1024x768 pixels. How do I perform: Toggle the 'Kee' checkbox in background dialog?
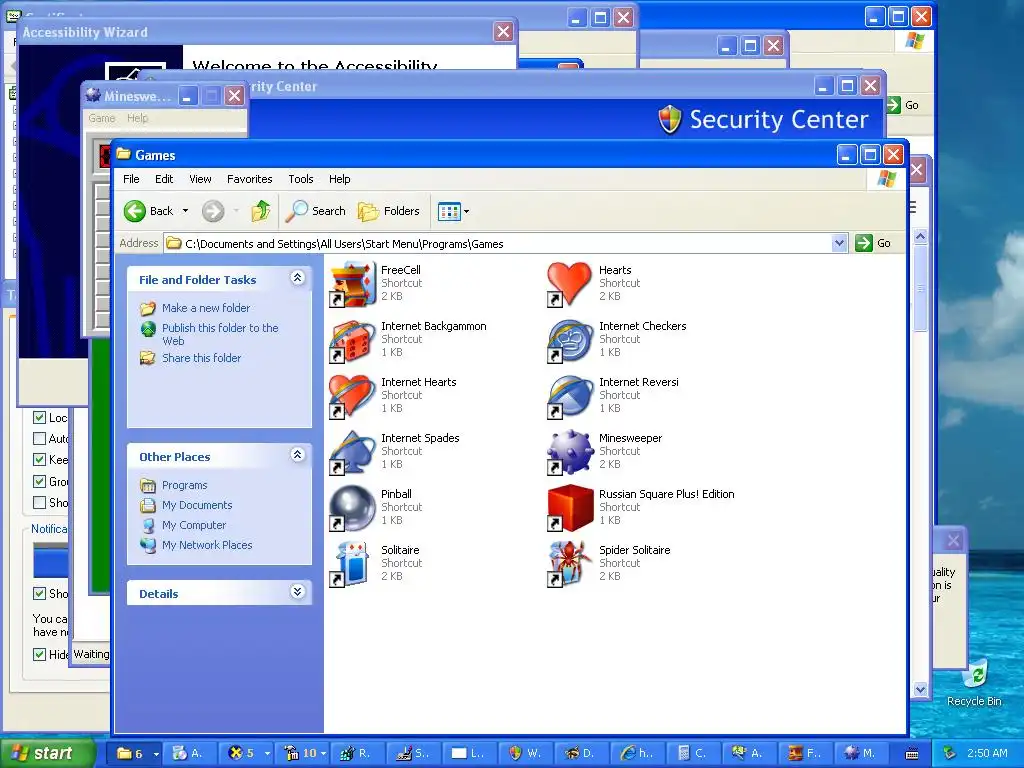39,460
